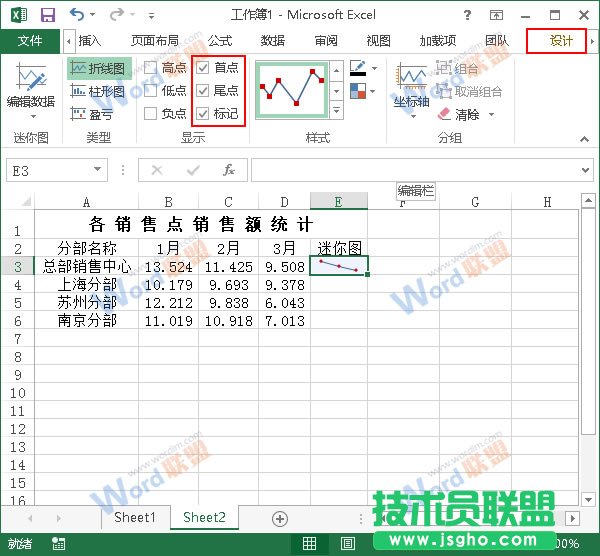Open the Edit Data (编辑数据) sparkline tool
This screenshot has width=600, height=556.
click(30, 87)
